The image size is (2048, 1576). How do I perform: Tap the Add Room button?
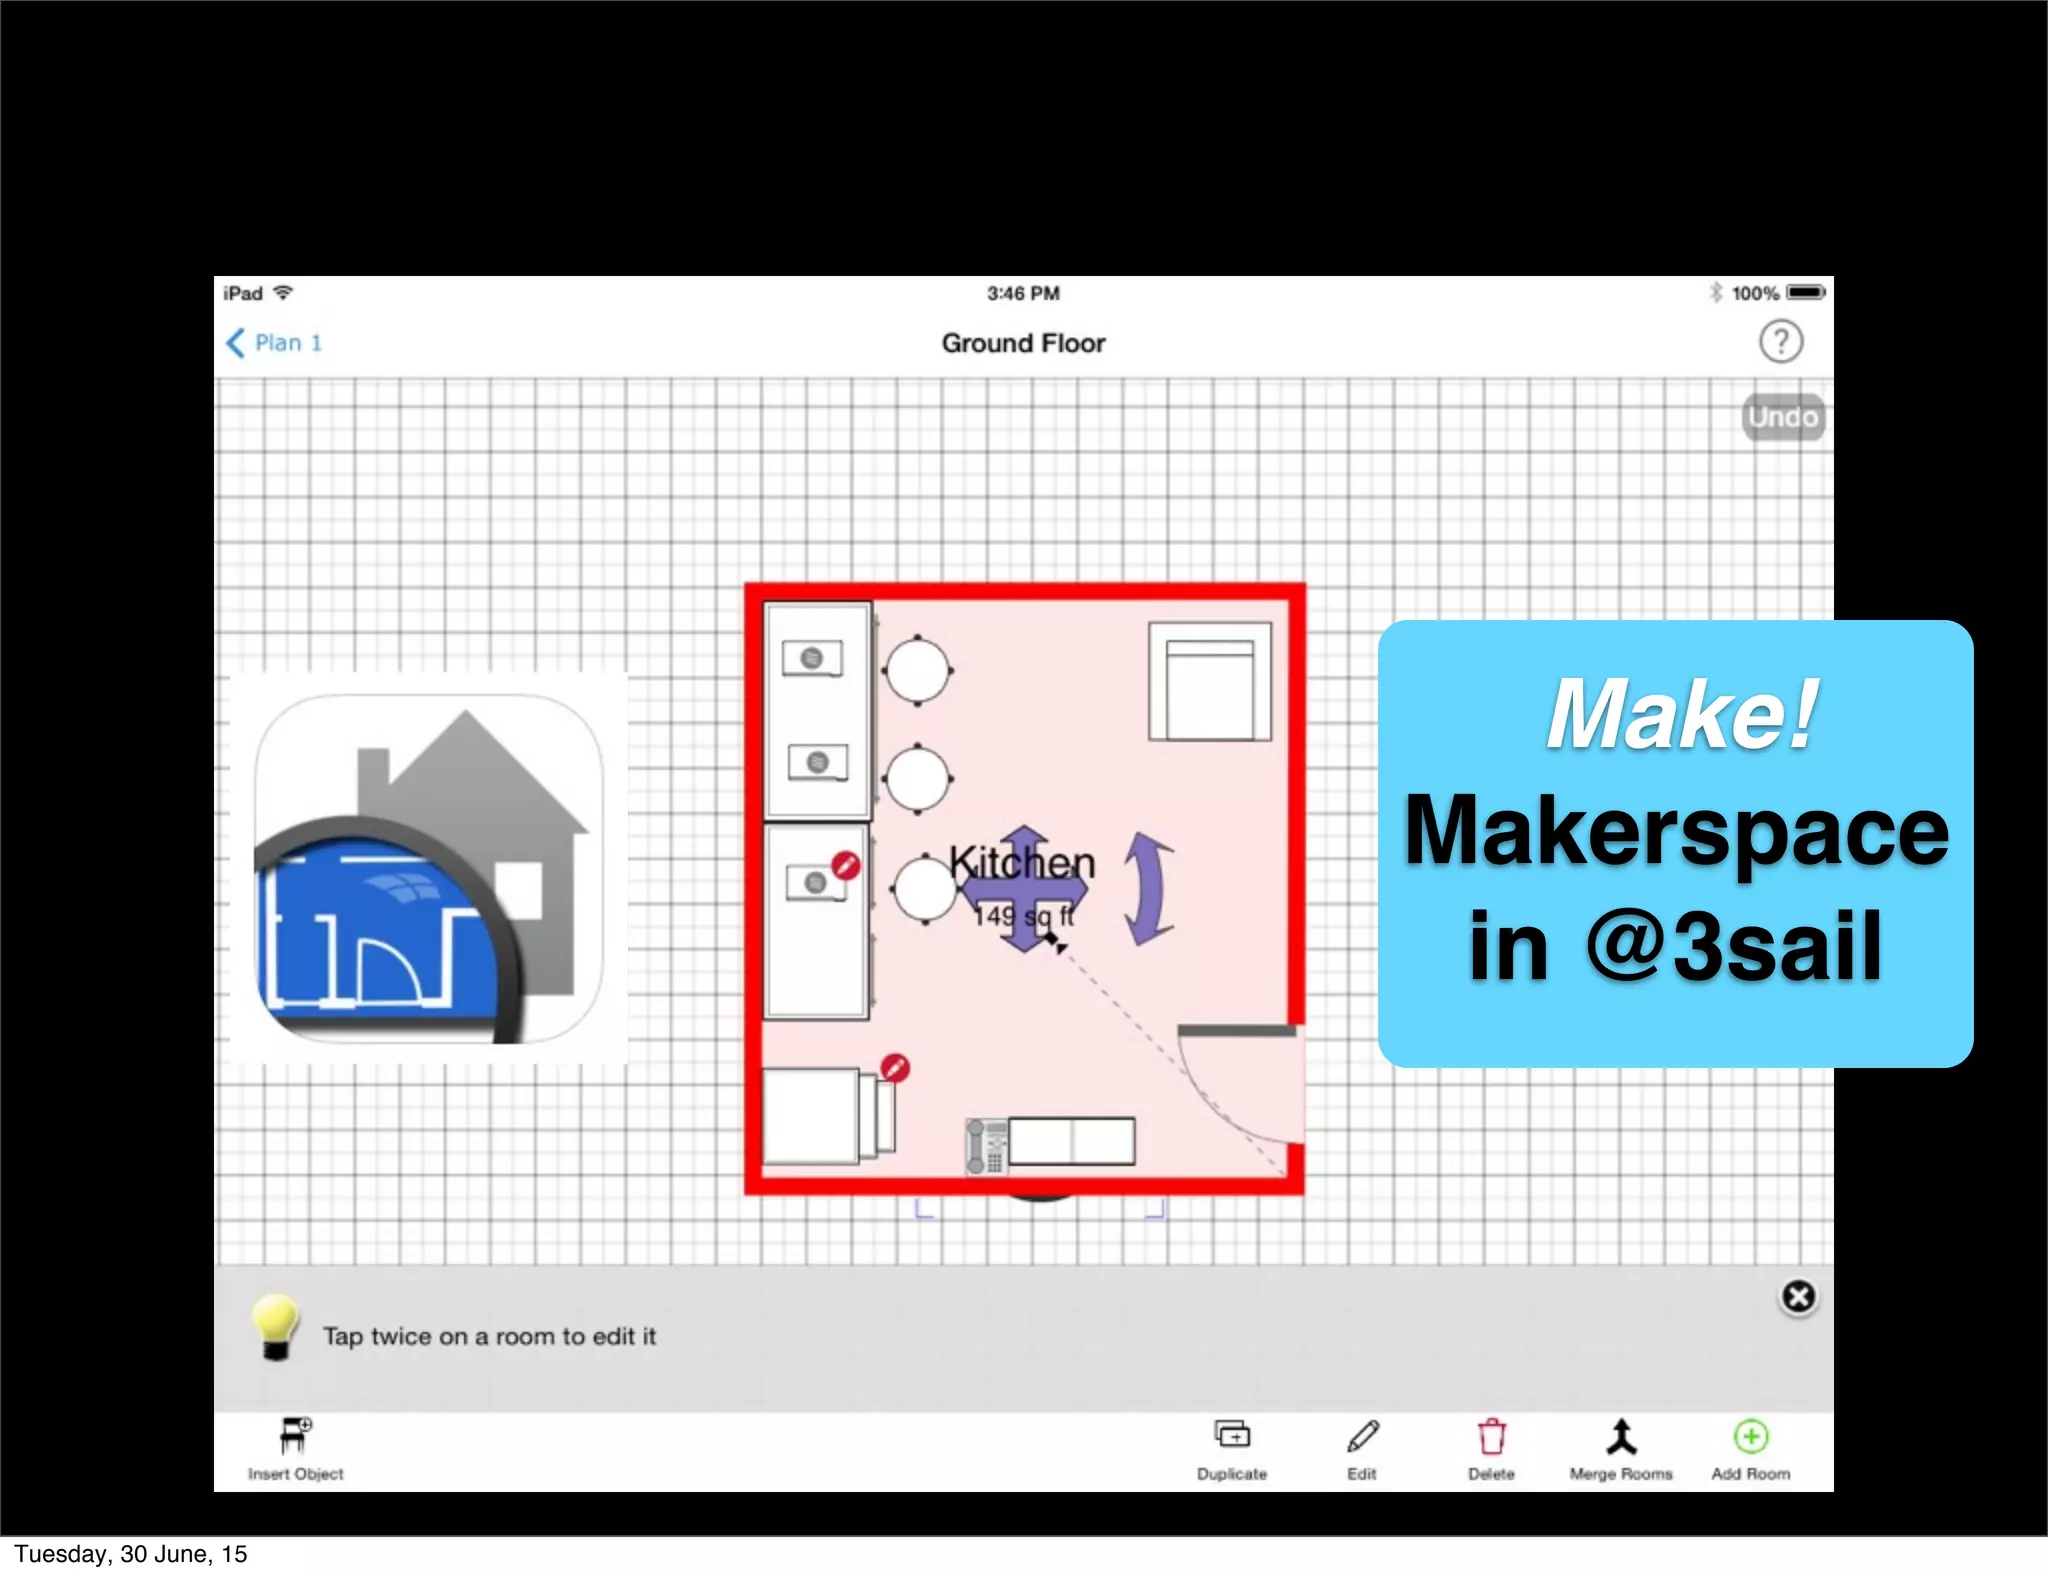1751,1449
